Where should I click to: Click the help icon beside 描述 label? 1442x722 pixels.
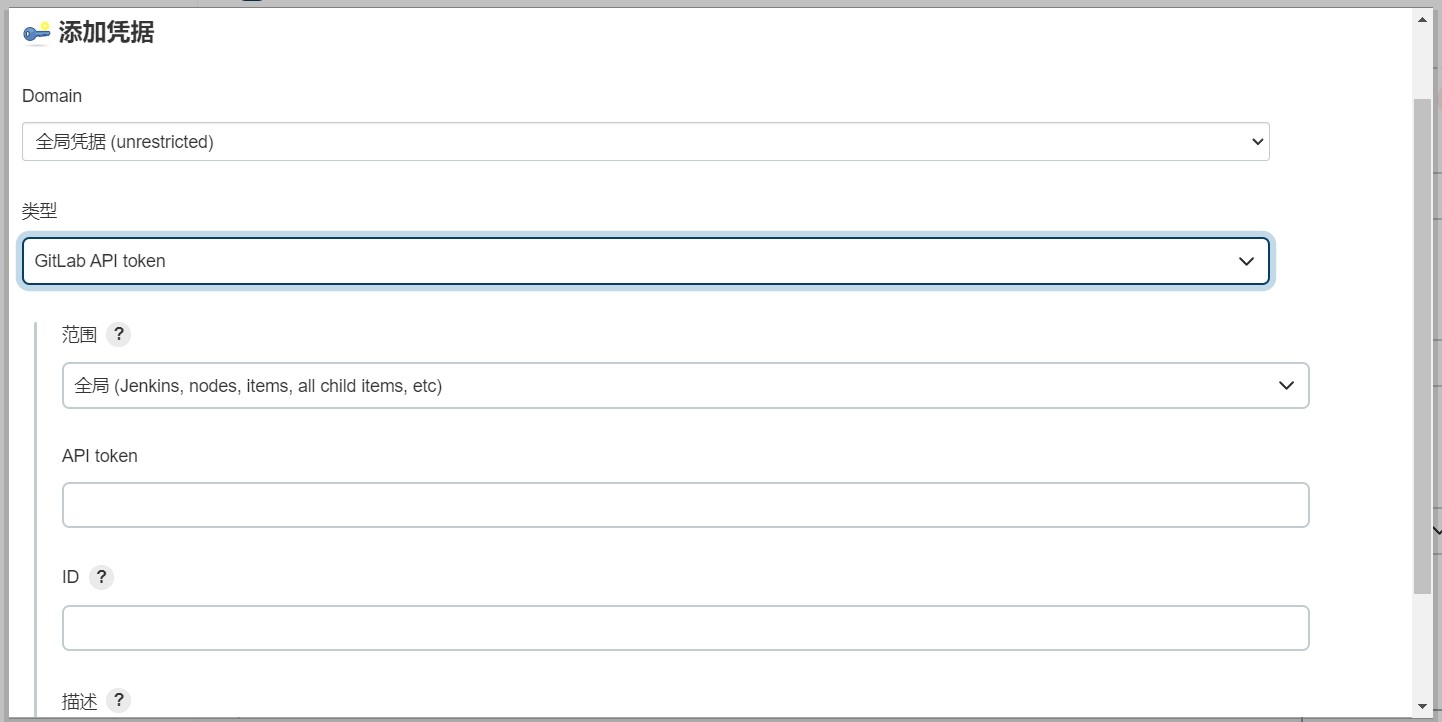(119, 700)
